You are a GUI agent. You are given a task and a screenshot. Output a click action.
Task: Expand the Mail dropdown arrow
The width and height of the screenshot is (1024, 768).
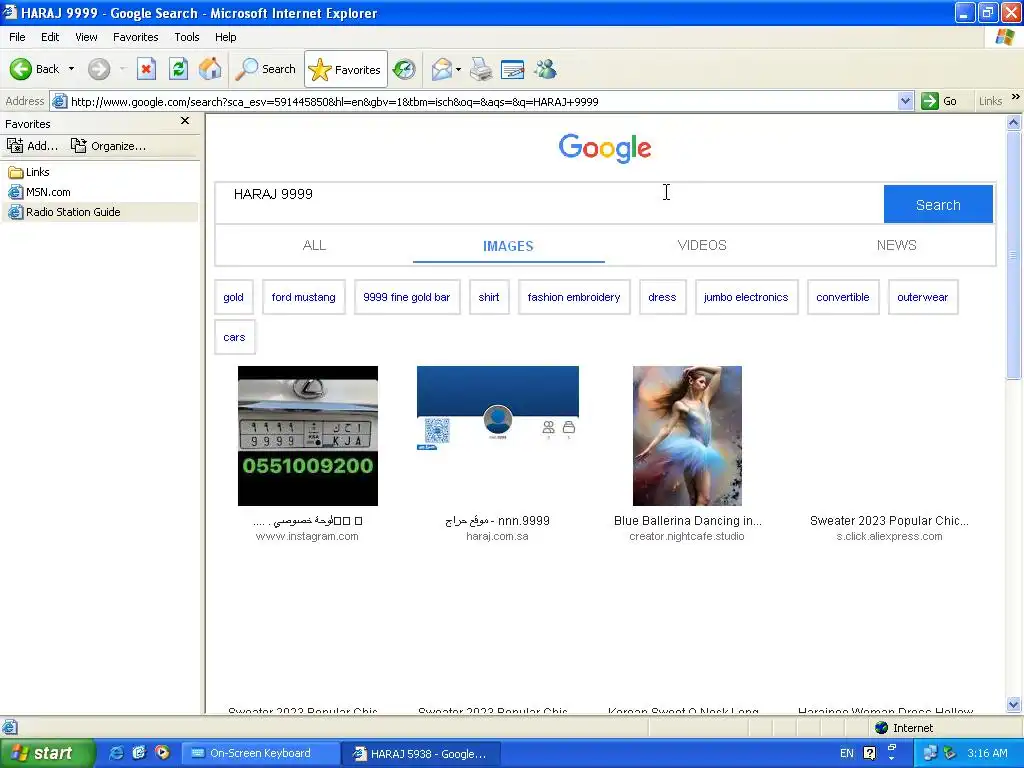click(458, 69)
